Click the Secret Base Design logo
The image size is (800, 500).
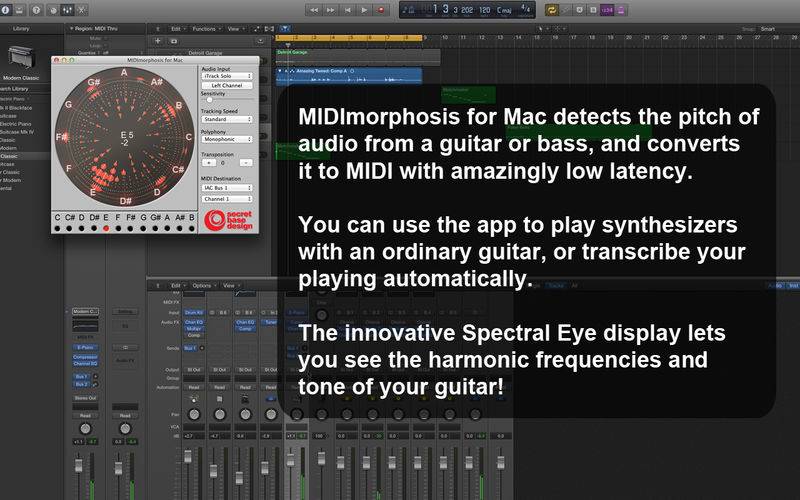228,220
